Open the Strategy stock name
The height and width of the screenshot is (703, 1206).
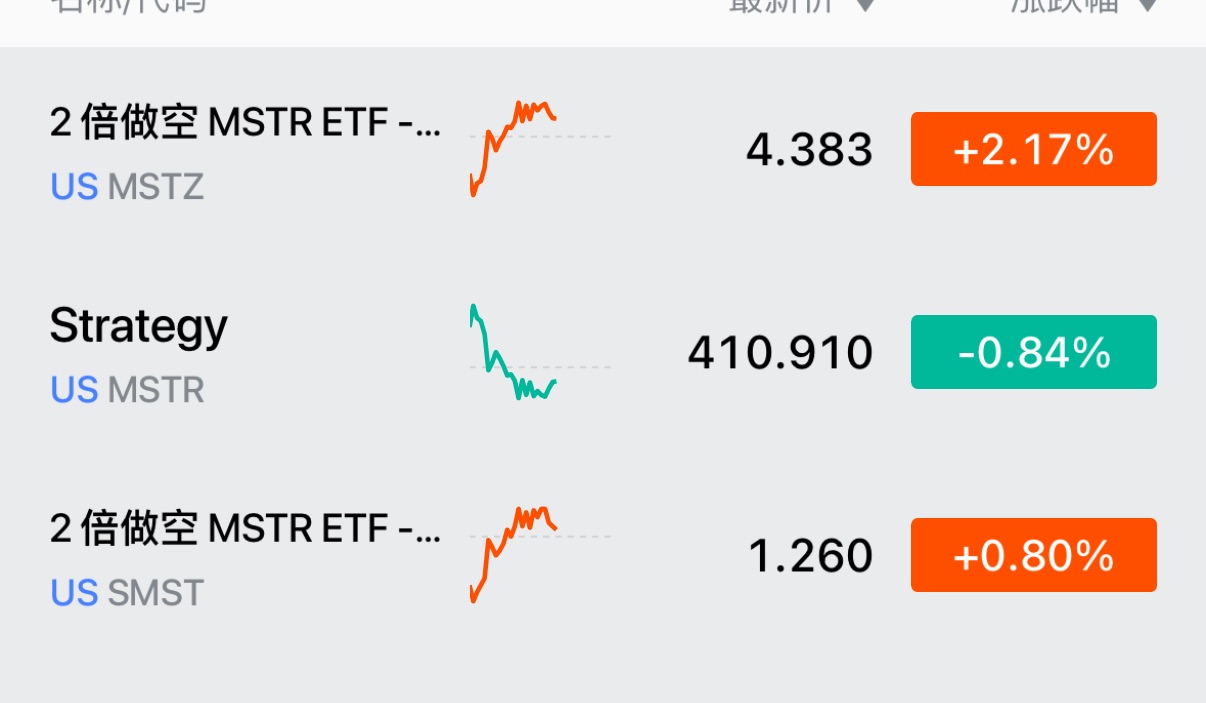click(139, 326)
